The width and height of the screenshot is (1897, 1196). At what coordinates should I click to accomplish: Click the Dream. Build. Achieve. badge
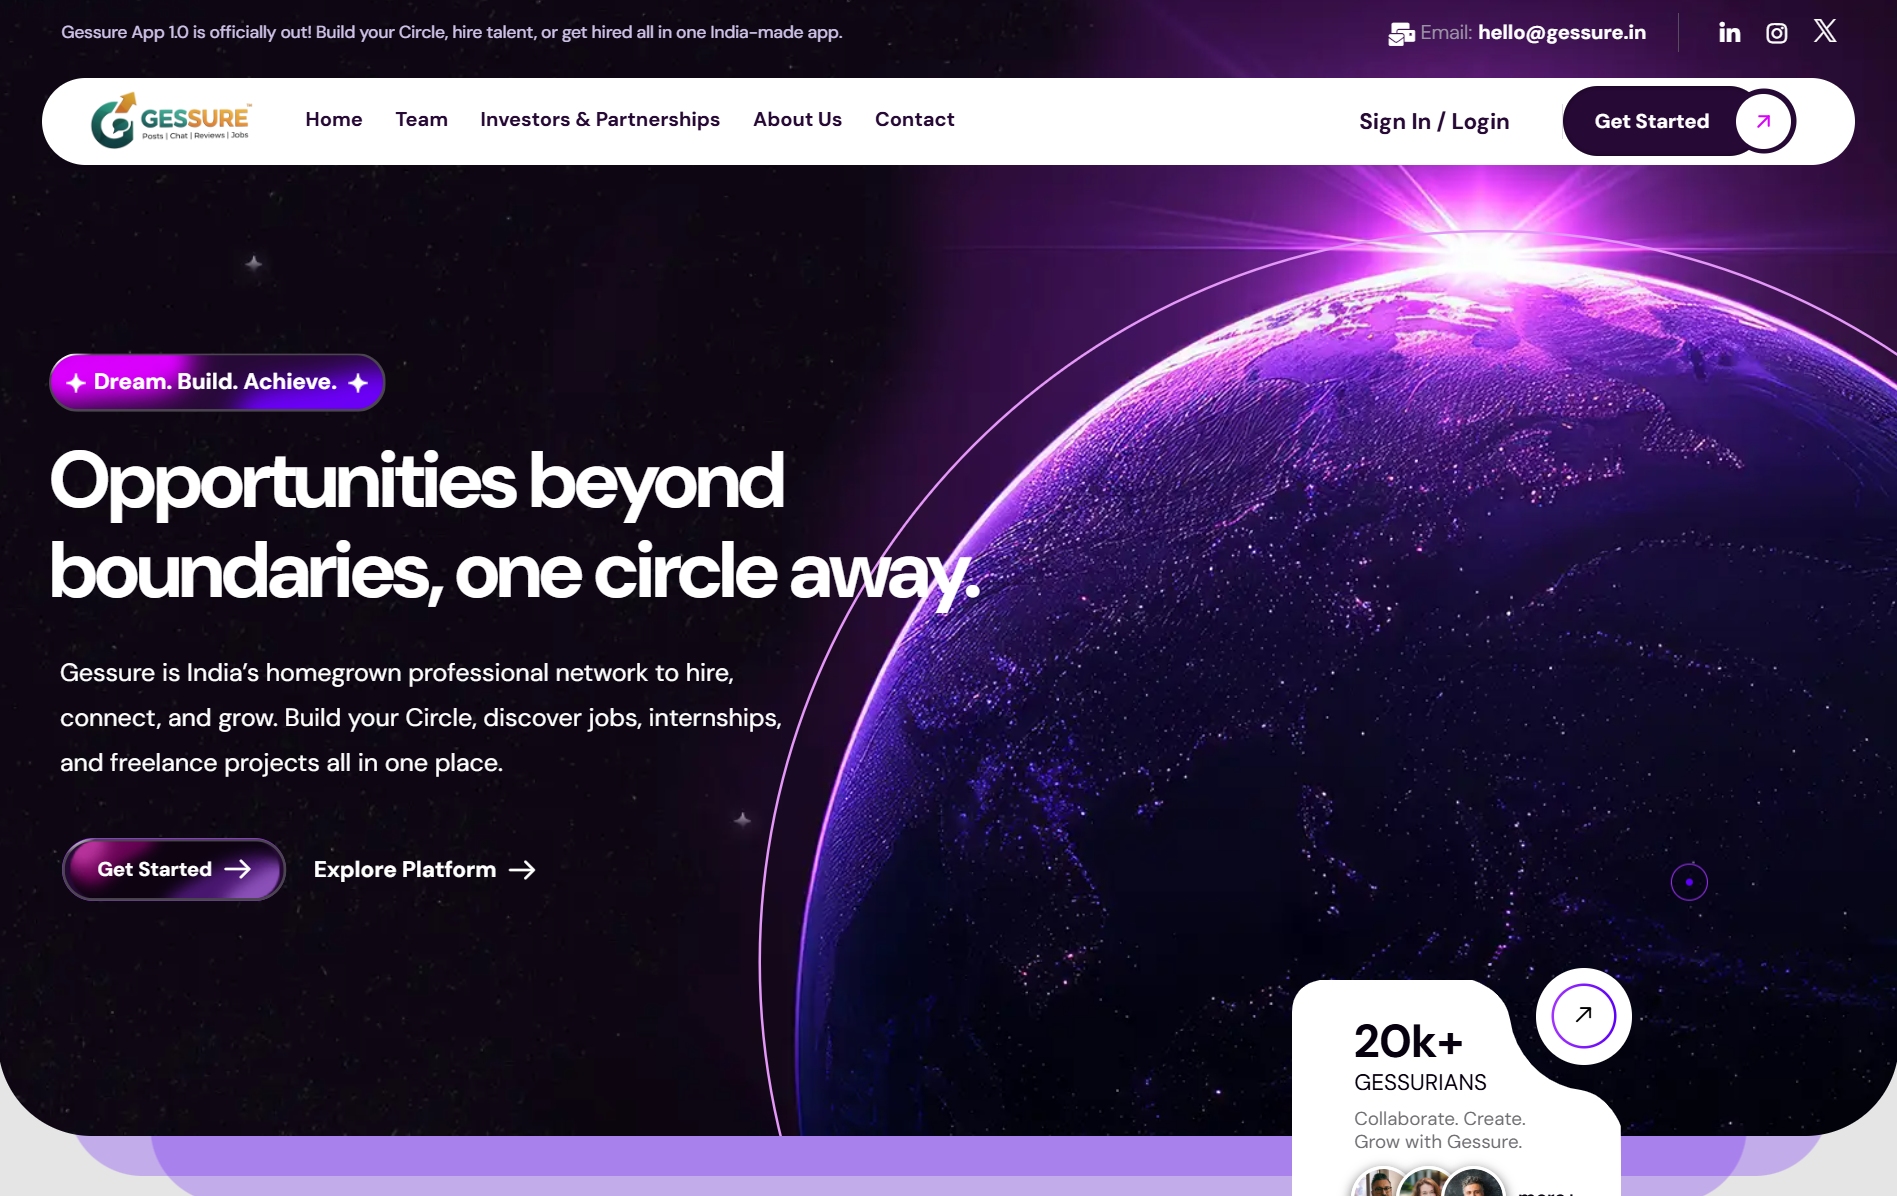(x=217, y=382)
